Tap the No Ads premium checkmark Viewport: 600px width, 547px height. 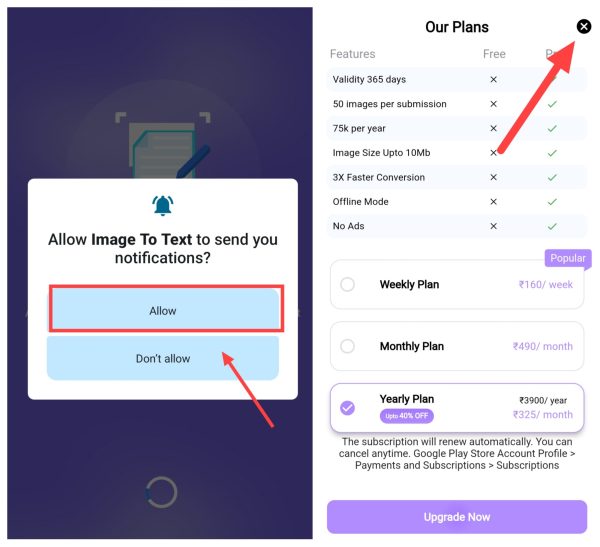click(552, 226)
